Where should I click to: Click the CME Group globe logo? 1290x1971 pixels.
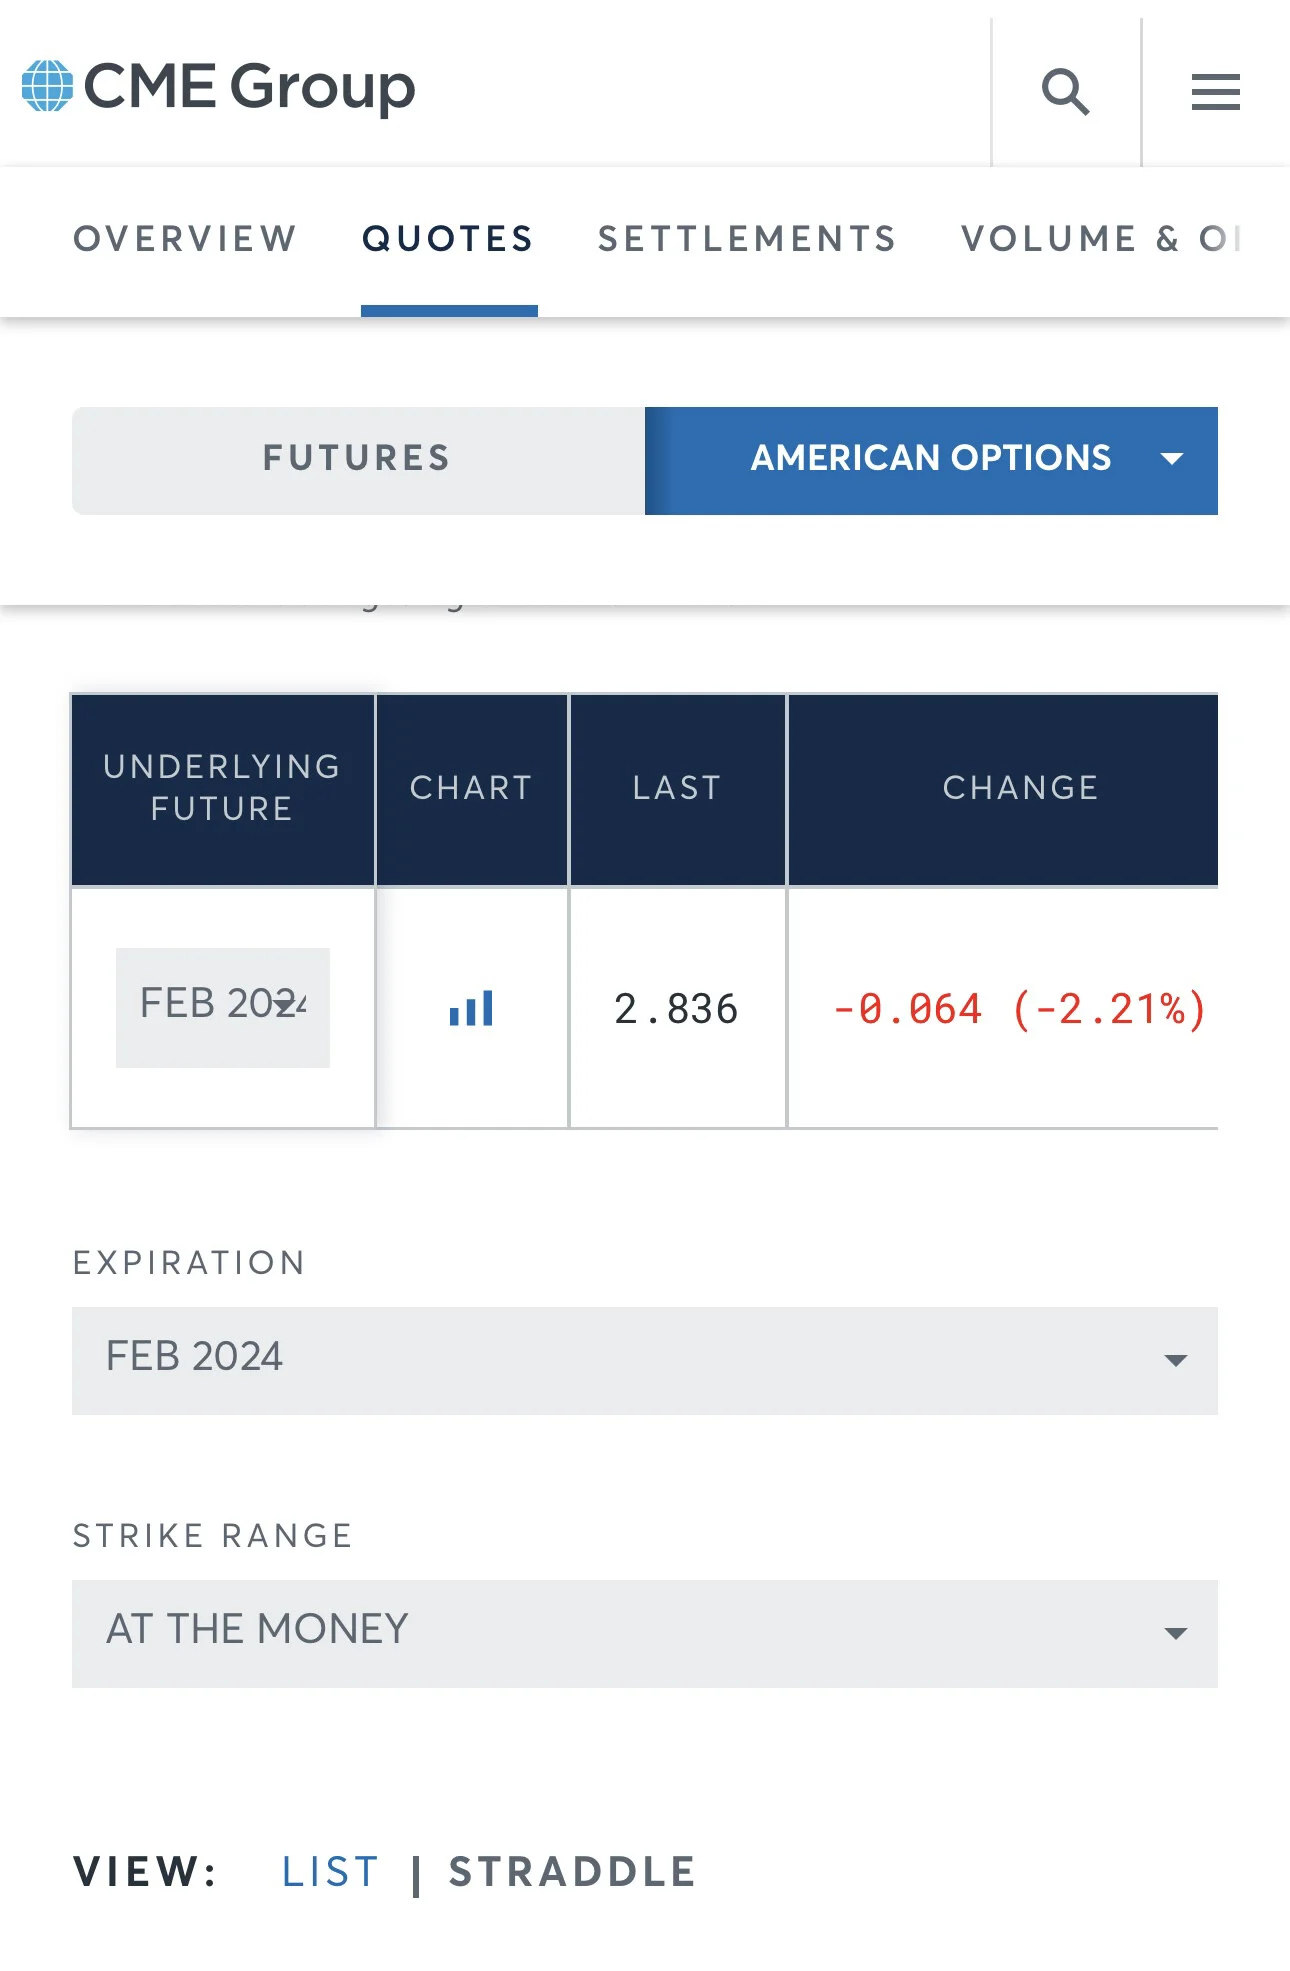[47, 86]
